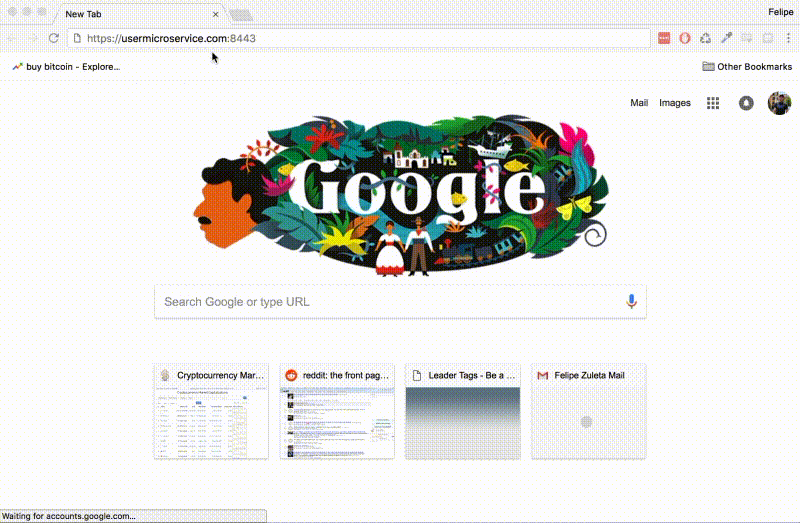Open the Google doodle image
The height and width of the screenshot is (523, 800).
(x=401, y=196)
